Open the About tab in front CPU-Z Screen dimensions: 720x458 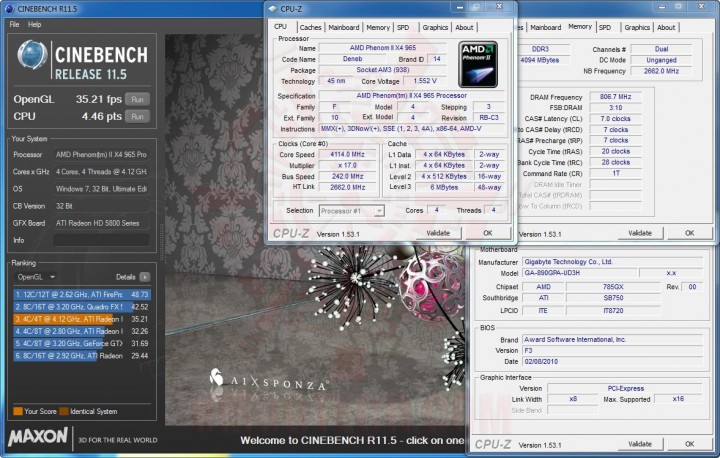click(x=464, y=28)
